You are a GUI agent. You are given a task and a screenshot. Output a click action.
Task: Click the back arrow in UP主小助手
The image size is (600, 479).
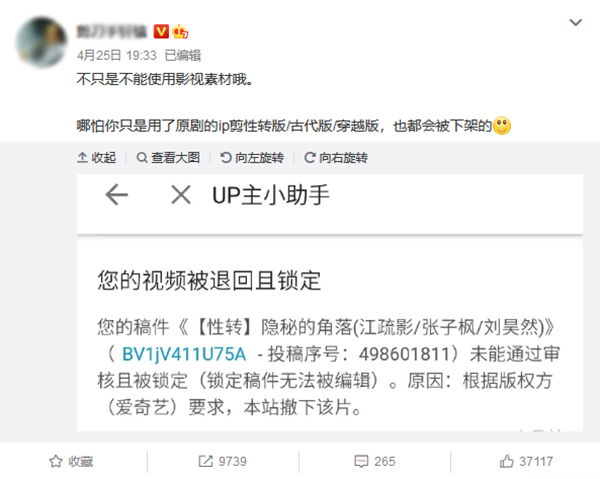(x=116, y=195)
